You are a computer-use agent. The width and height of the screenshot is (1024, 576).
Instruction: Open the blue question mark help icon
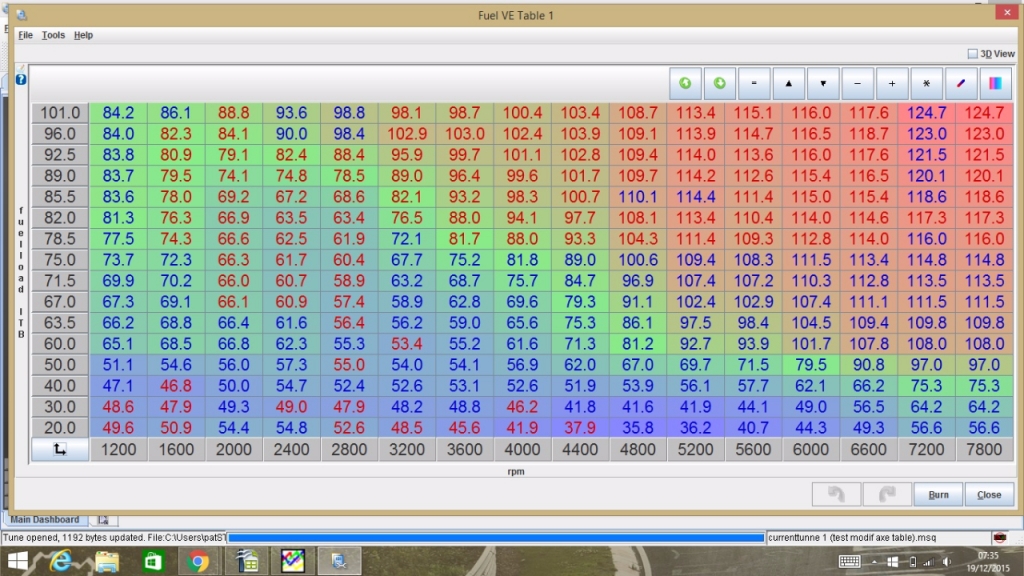click(x=21, y=80)
